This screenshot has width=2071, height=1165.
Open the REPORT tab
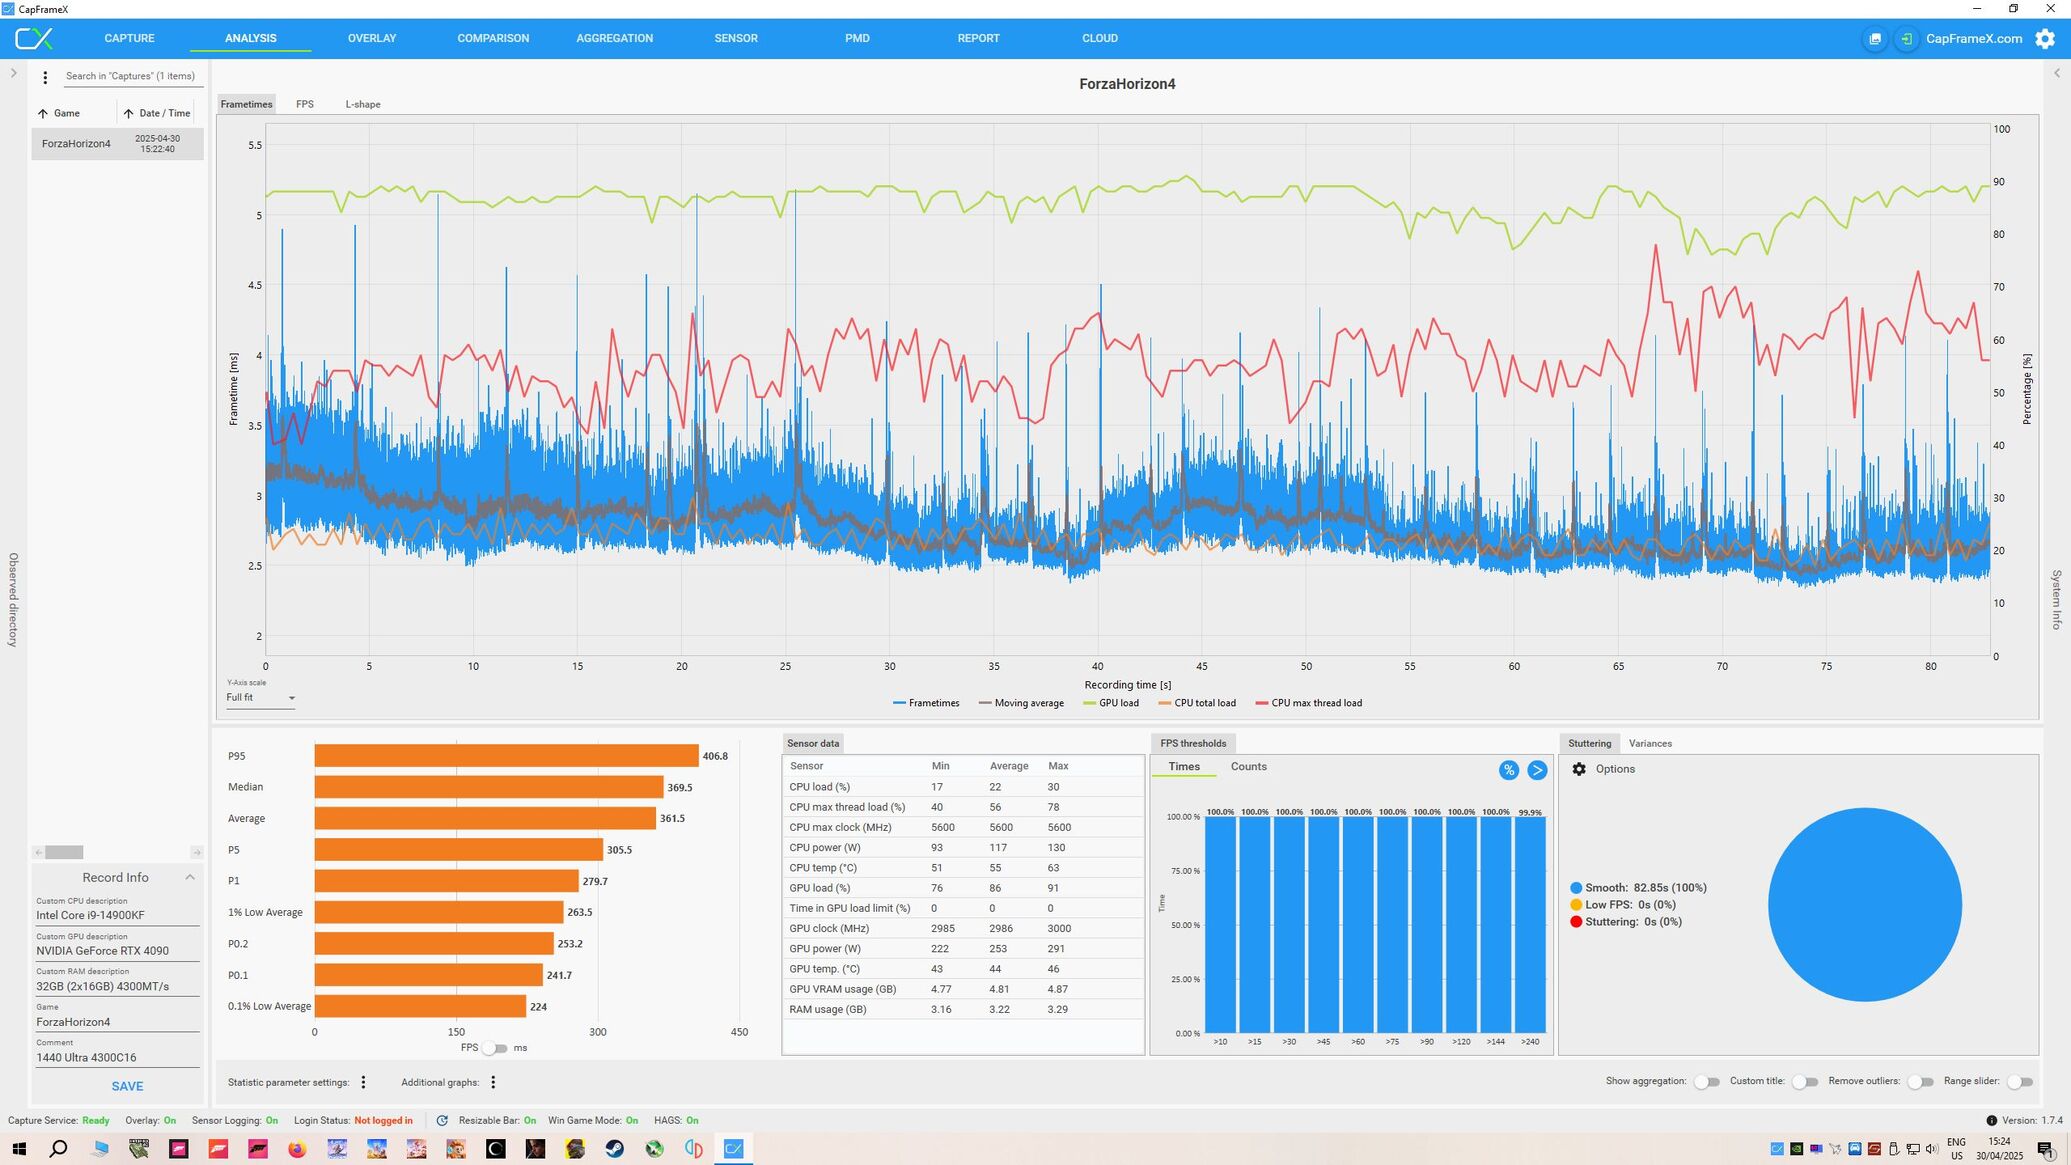pyautogui.click(x=978, y=38)
